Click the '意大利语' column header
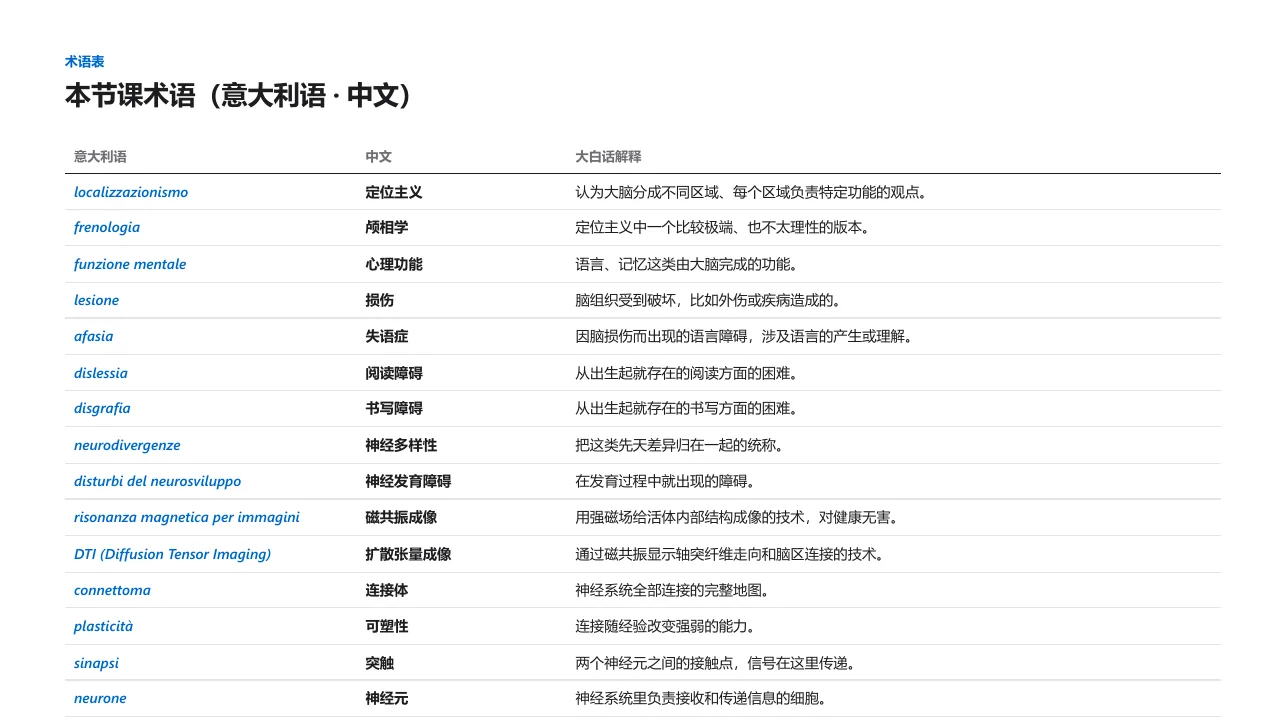1287x723 pixels. [100, 157]
